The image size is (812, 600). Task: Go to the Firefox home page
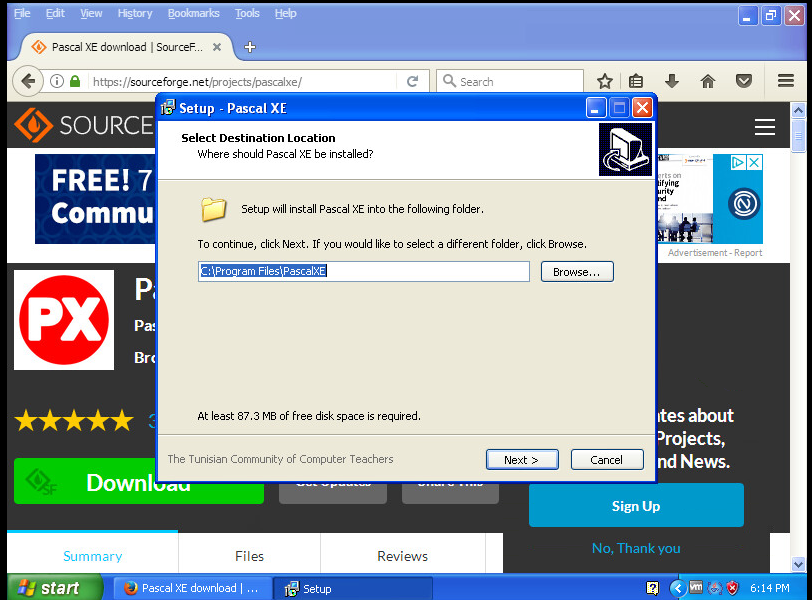point(707,81)
